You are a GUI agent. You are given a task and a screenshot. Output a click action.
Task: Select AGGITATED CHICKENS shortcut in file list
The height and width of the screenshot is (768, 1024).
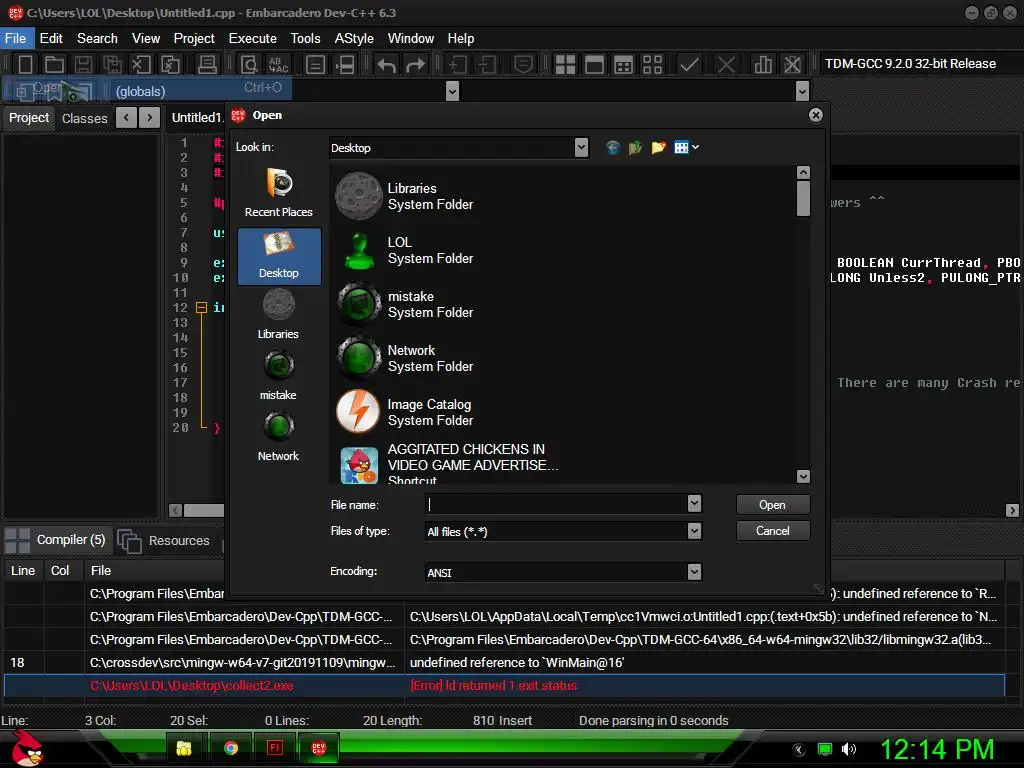point(448,464)
